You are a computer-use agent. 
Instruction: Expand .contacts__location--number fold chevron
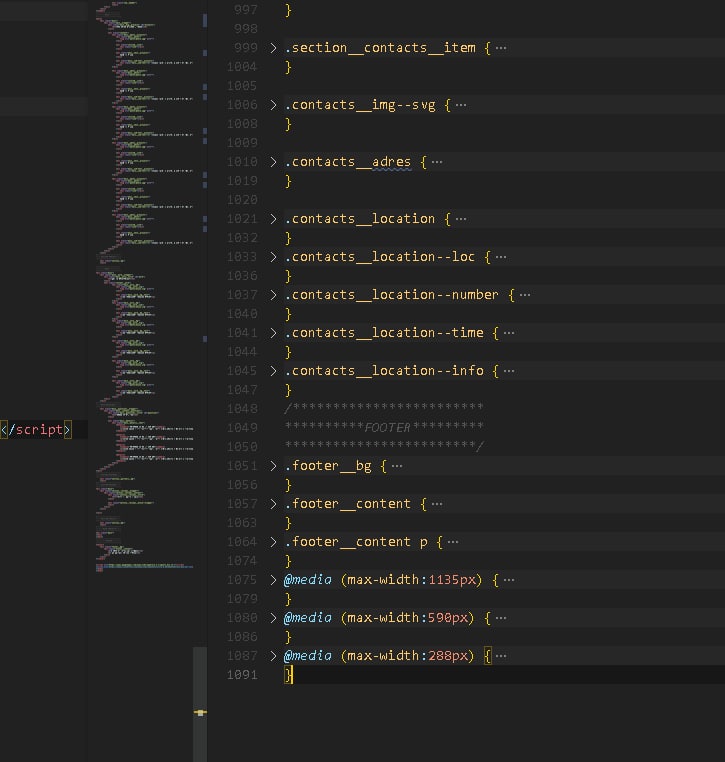tap(273, 295)
